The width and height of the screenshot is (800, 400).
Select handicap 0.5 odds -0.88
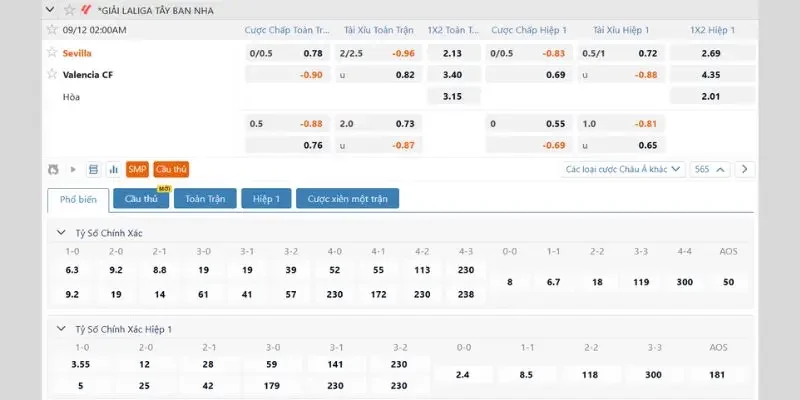tap(288, 123)
